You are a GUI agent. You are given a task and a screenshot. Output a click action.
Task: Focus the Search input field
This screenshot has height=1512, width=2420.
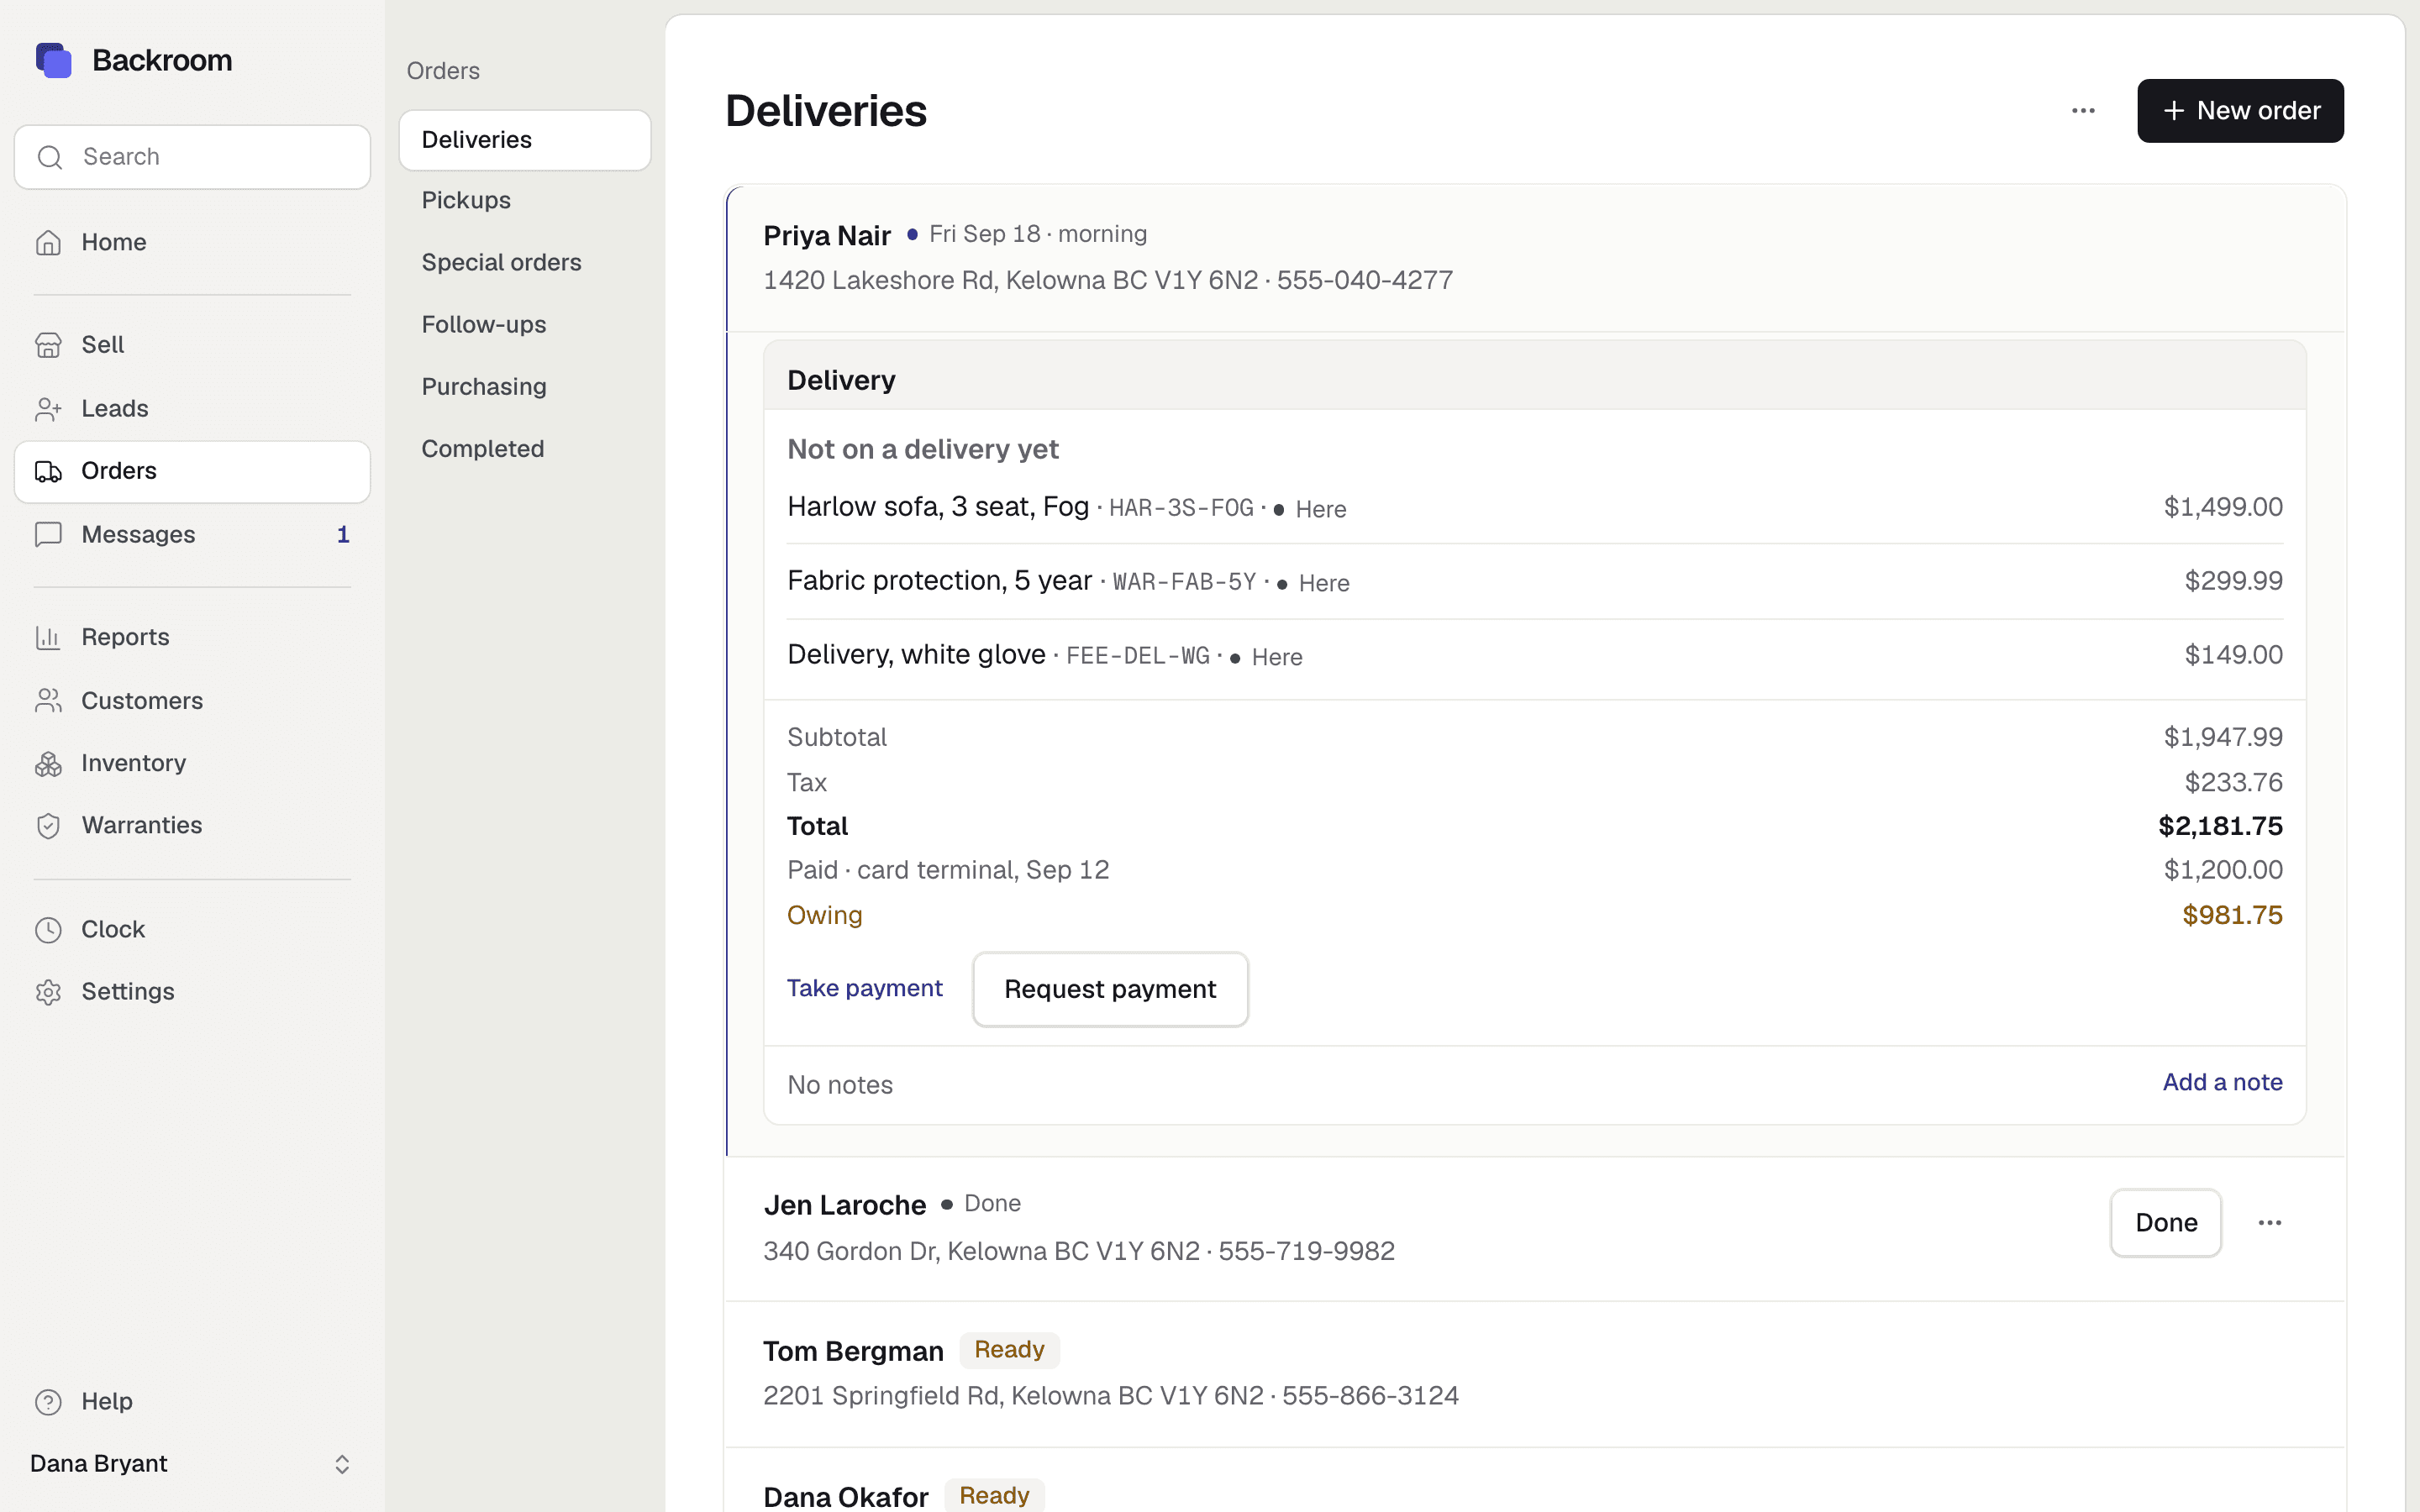click(x=192, y=157)
